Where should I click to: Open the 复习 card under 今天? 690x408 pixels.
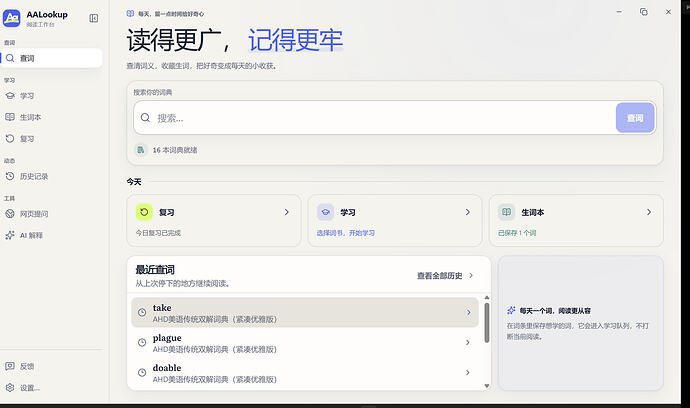[x=214, y=221]
